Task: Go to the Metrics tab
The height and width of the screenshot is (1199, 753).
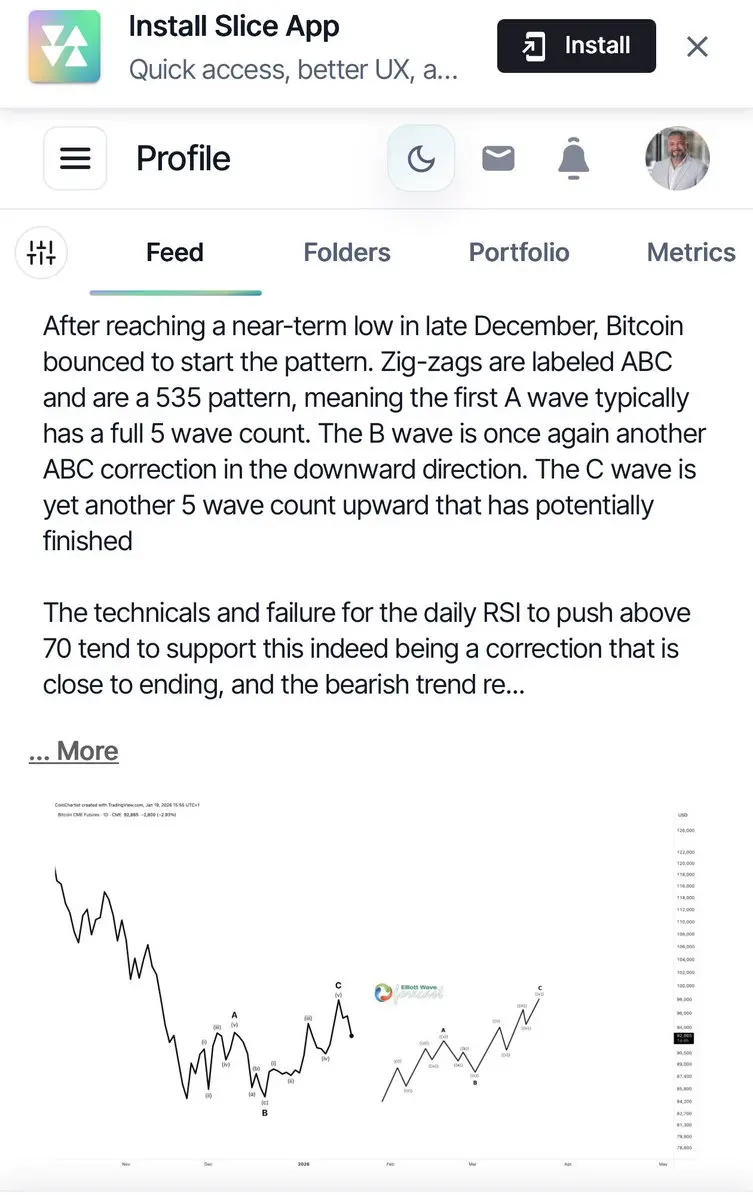Action: [x=691, y=252]
